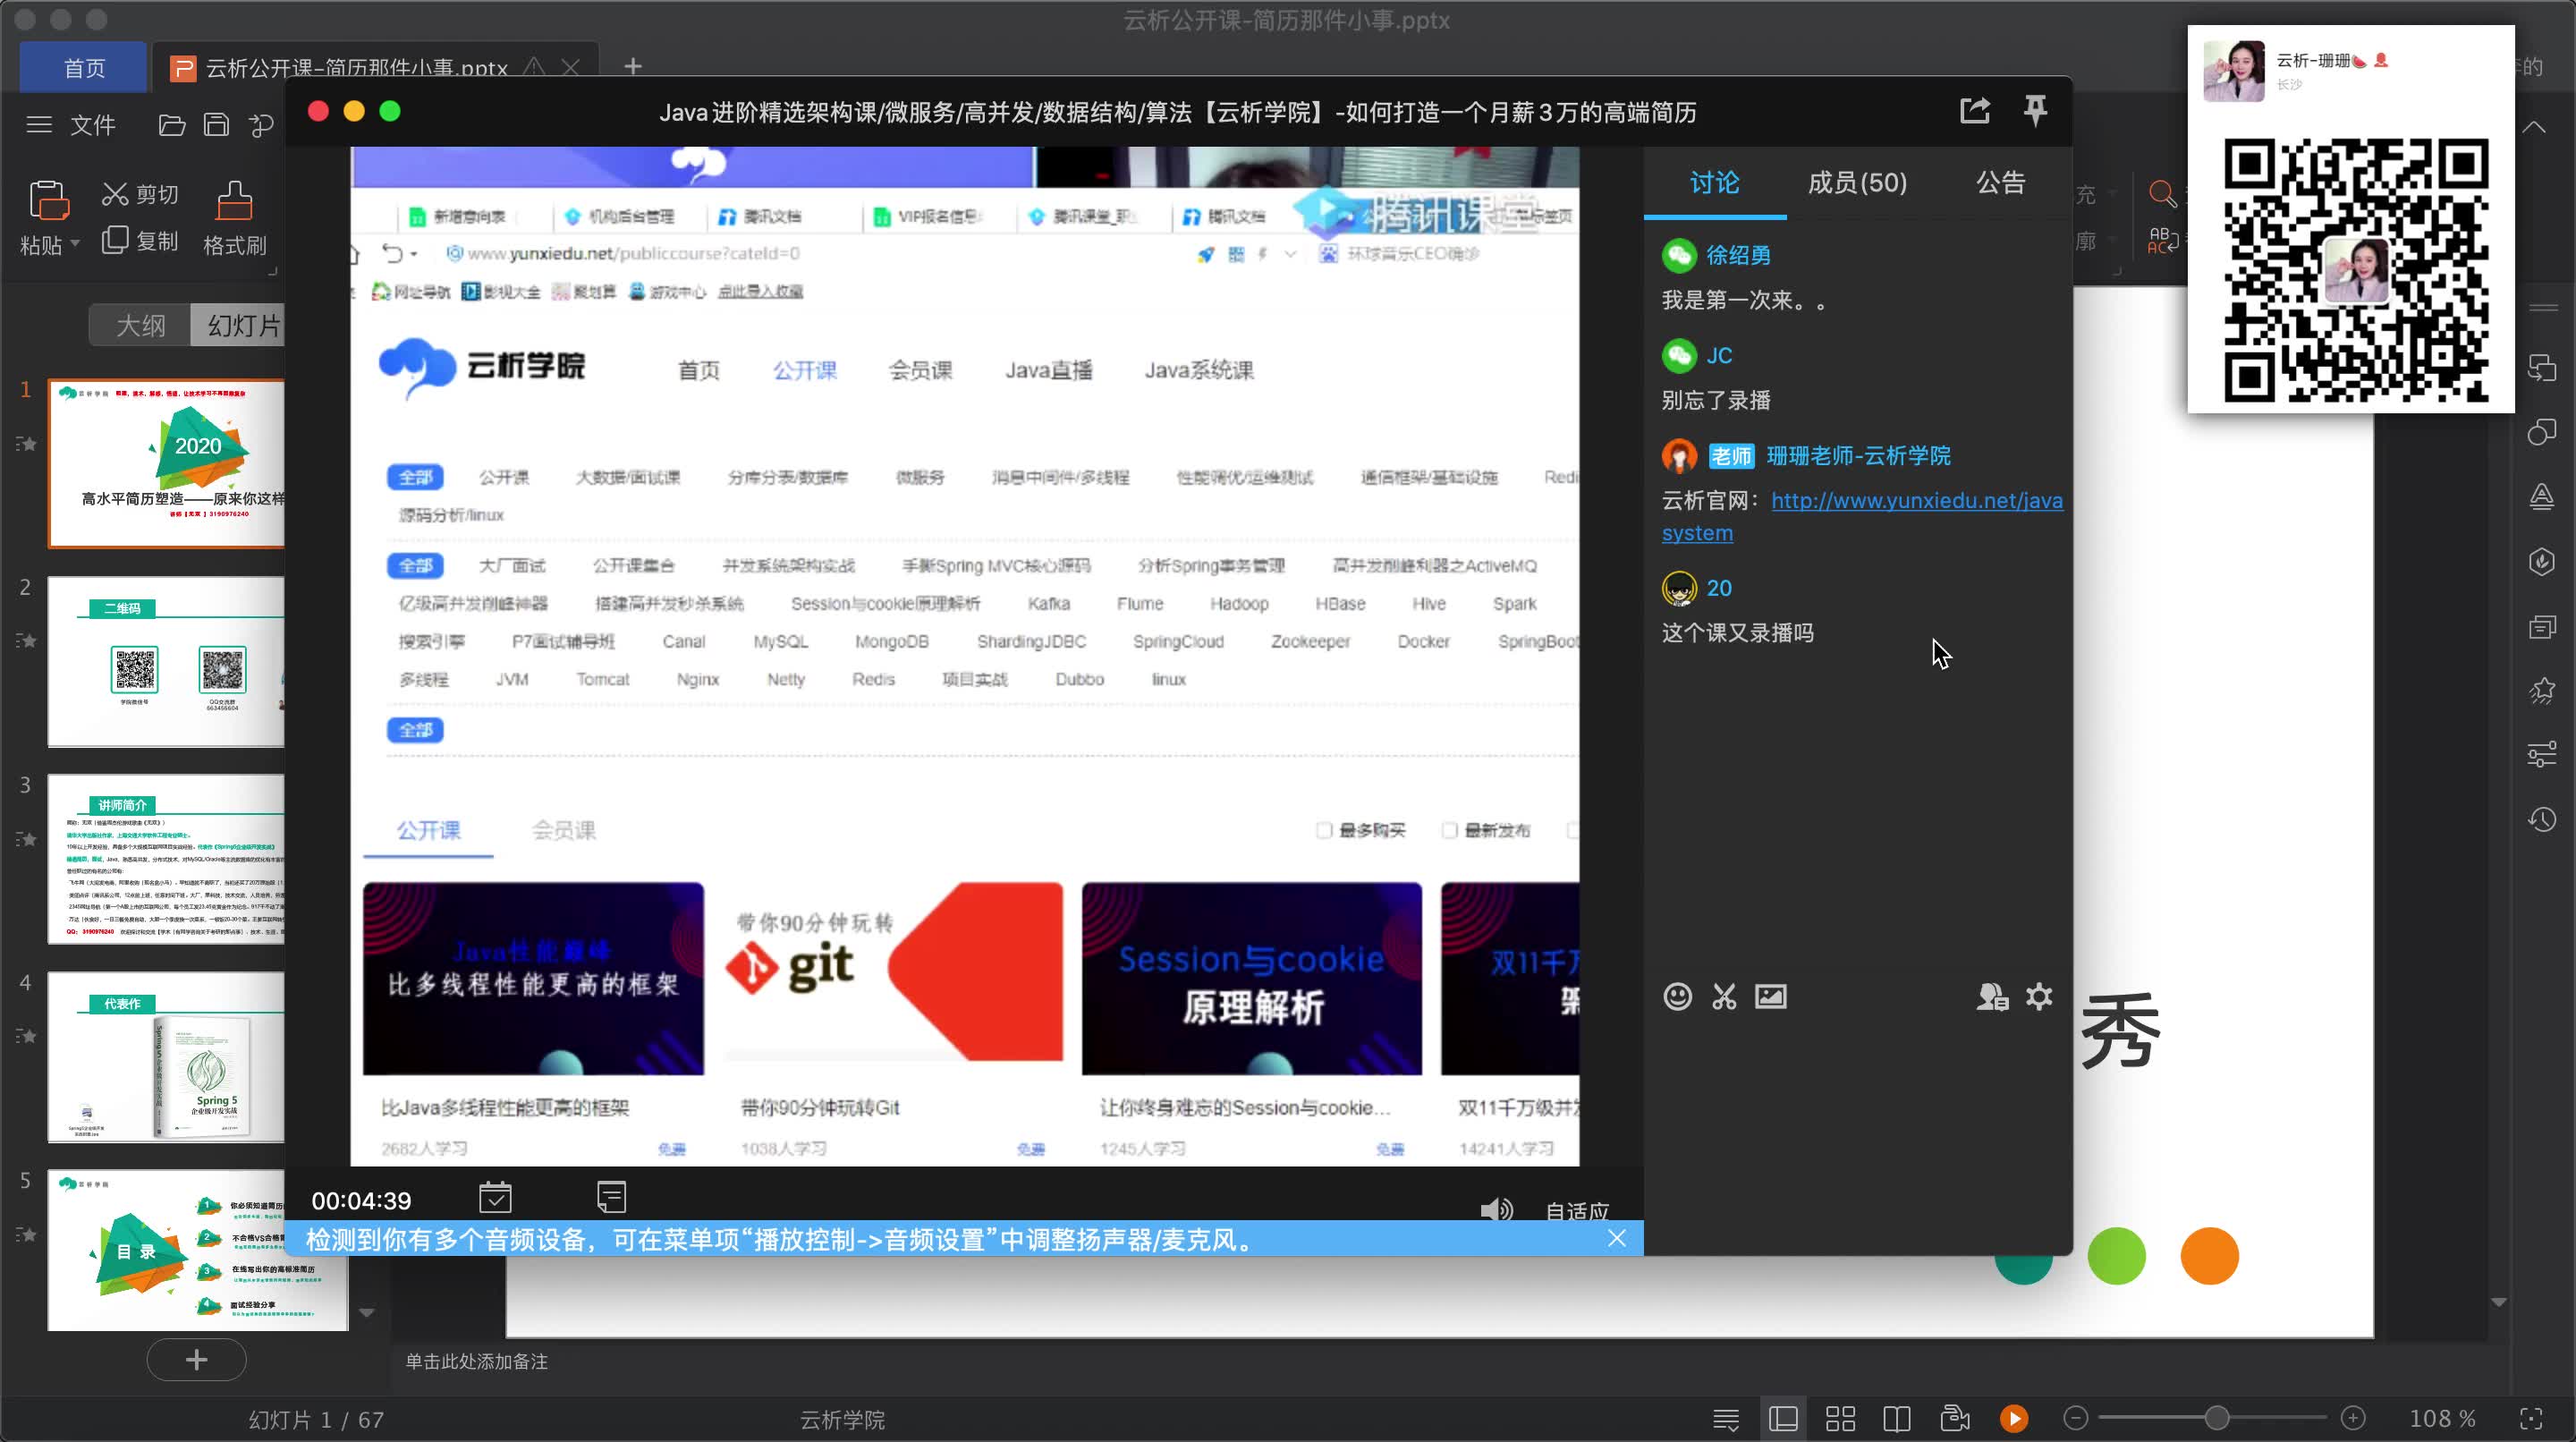Toggle notes pane icon in status bar

(x=1726, y=1418)
